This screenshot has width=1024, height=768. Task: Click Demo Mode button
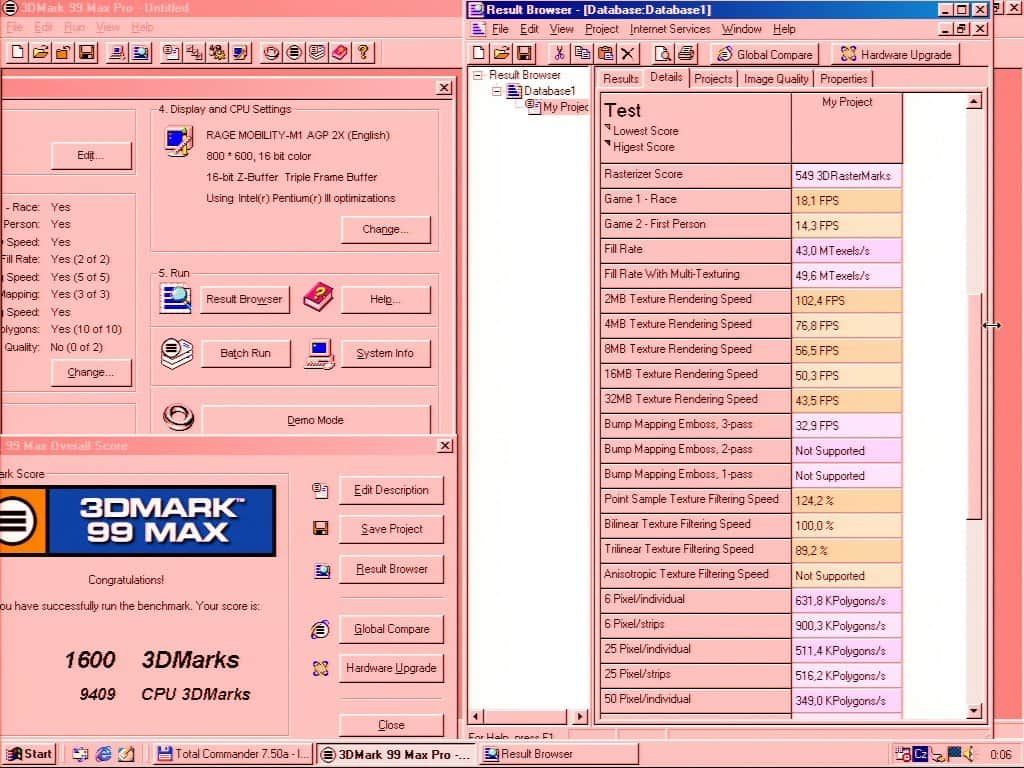[x=315, y=420]
